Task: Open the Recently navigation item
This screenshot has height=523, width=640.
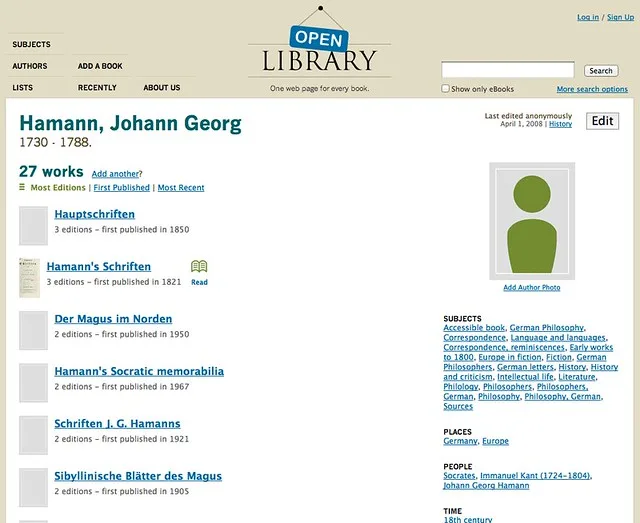Action: click(x=97, y=88)
